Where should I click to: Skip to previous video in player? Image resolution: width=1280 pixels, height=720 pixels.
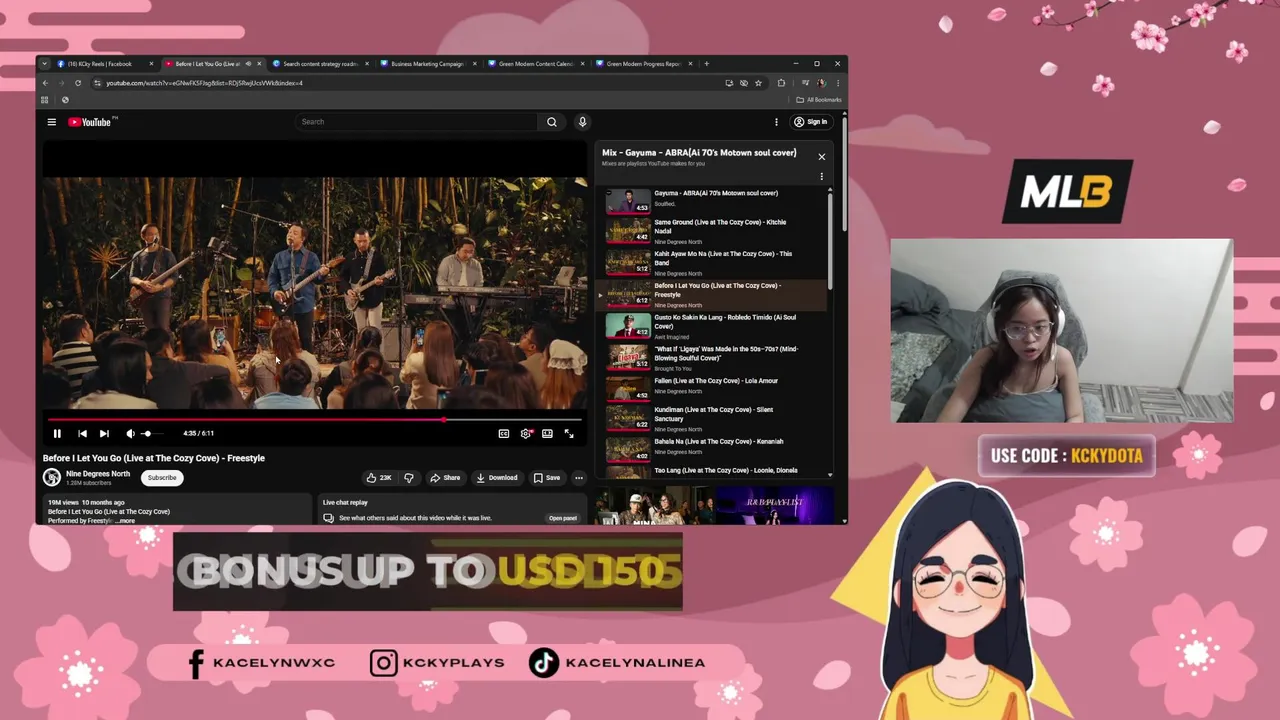(x=82, y=433)
